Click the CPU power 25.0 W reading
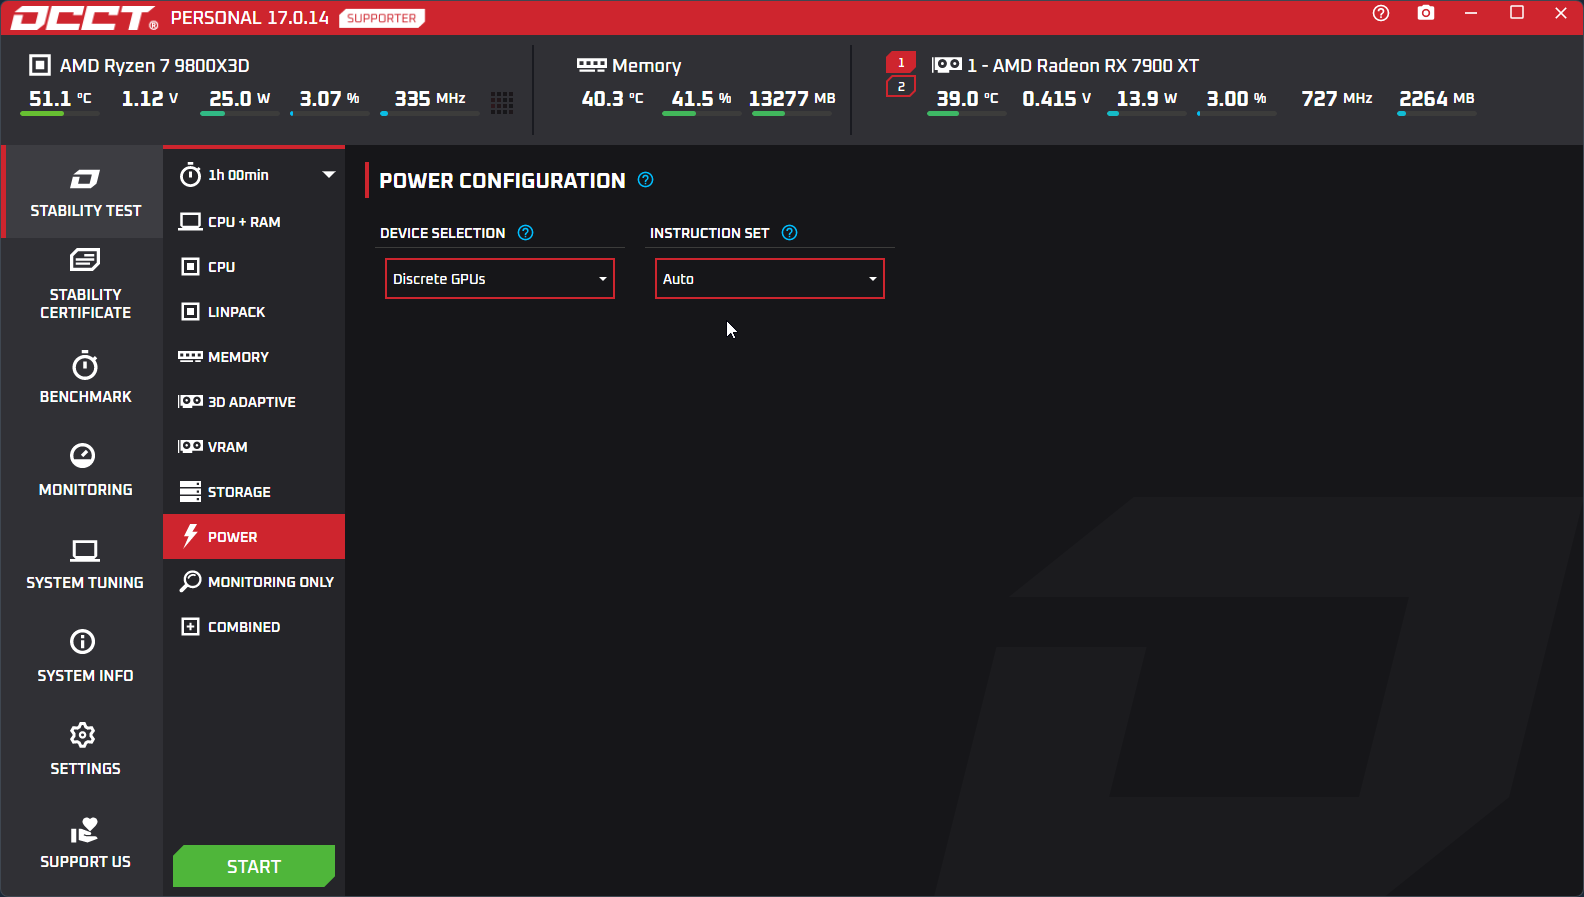1584x897 pixels. coord(240,99)
